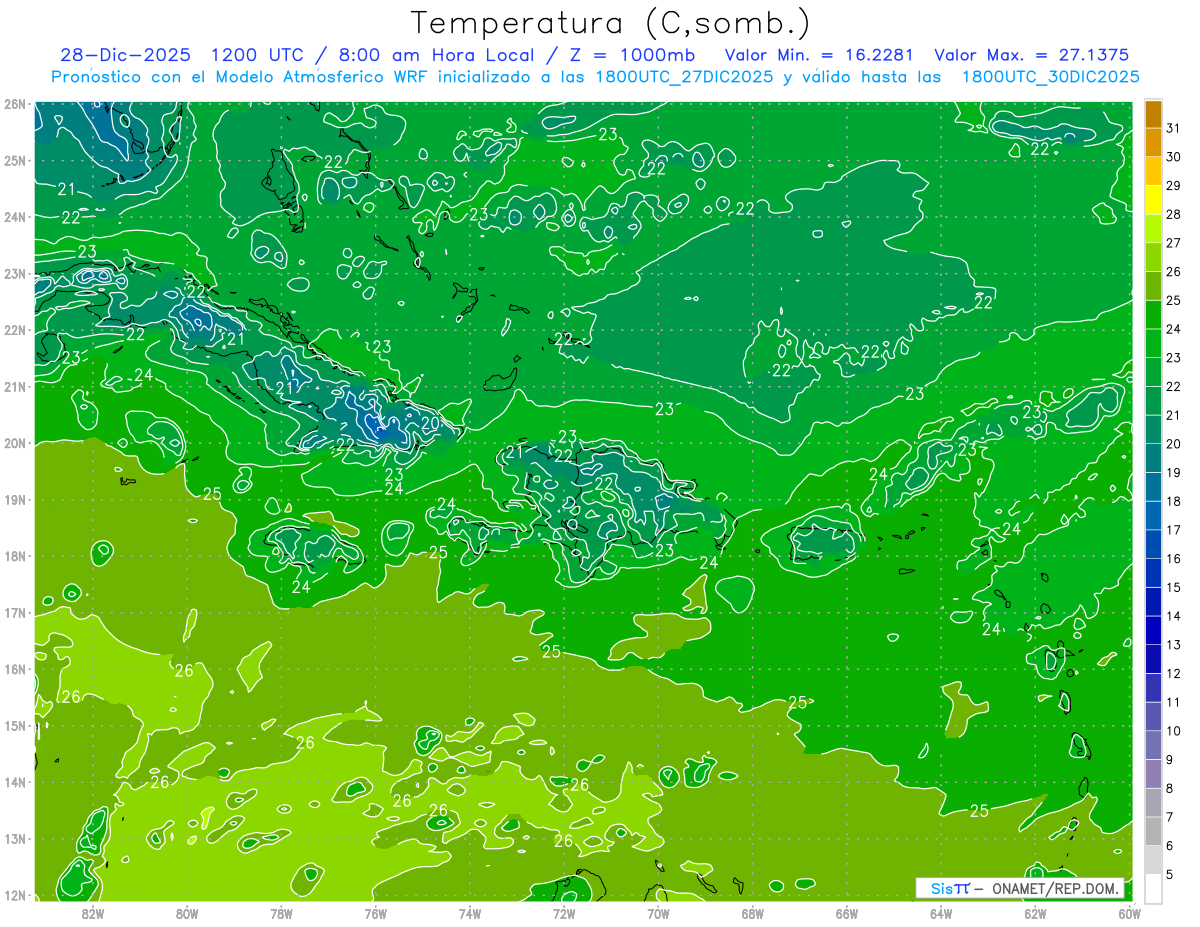Click the 62W longitude axis label
The height and width of the screenshot is (927, 1200).
pos(1036,913)
